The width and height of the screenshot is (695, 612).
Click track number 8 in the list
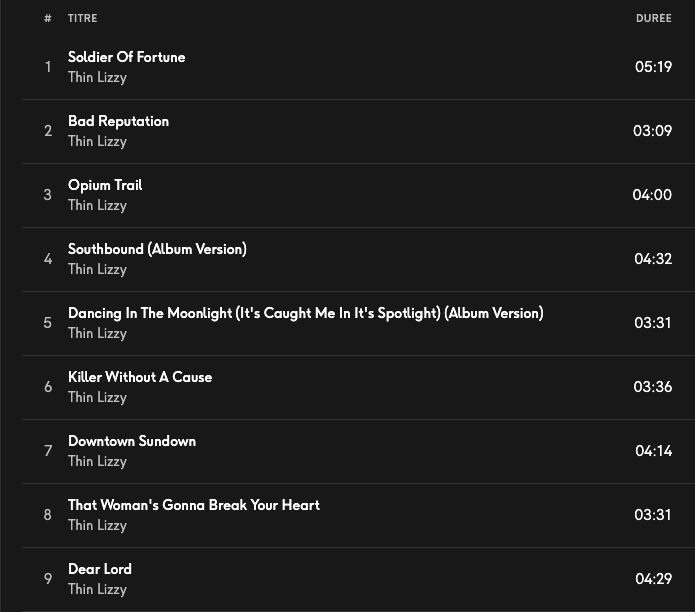click(48, 515)
